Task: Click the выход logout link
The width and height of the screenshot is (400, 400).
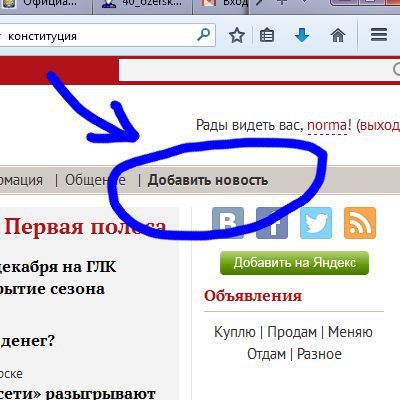Action: (x=380, y=126)
